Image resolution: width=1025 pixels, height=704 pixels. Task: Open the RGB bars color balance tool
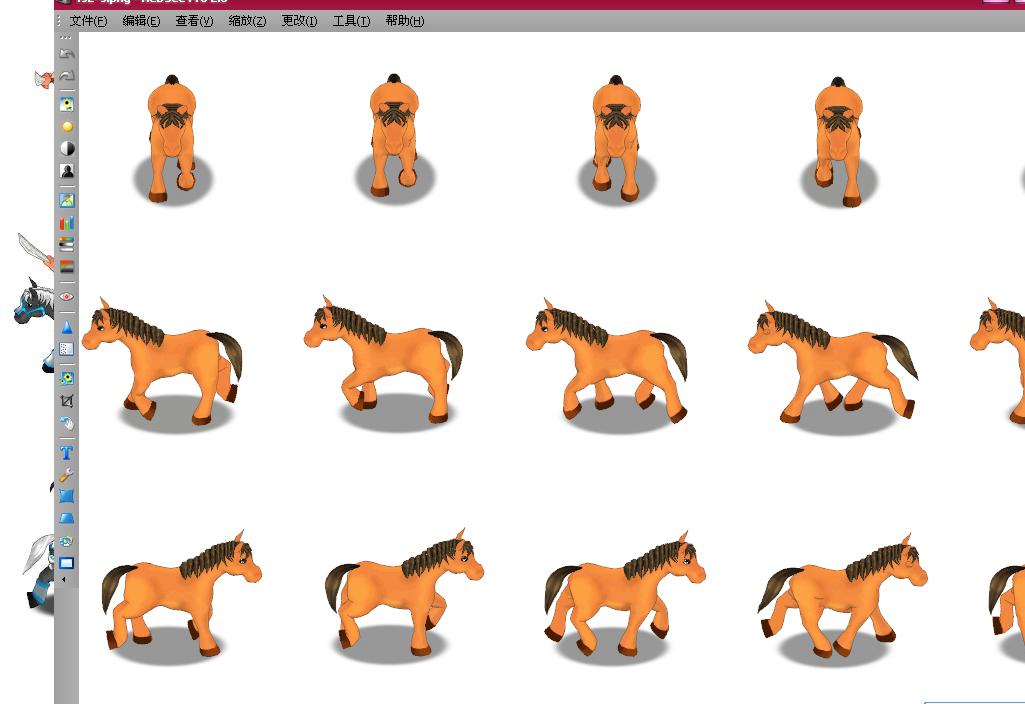[67, 223]
